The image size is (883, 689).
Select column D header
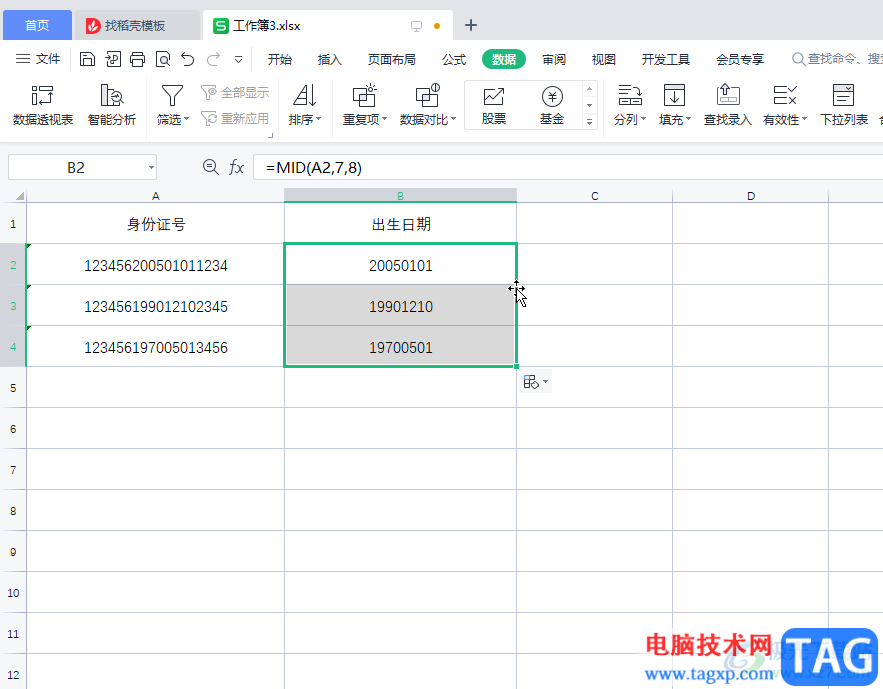(x=751, y=195)
